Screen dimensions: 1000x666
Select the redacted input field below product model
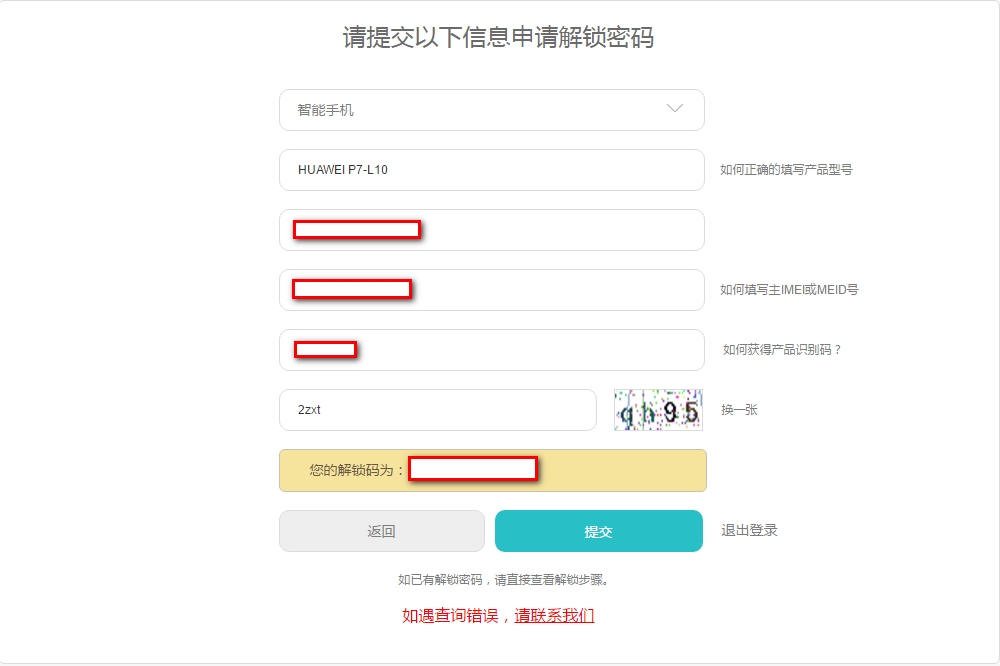(492, 230)
